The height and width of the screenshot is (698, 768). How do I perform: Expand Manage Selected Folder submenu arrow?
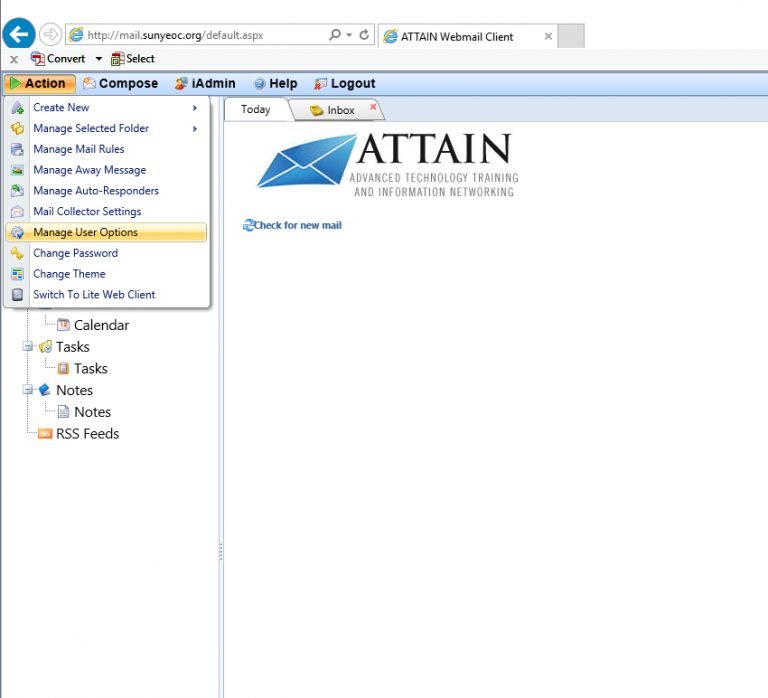[x=195, y=128]
